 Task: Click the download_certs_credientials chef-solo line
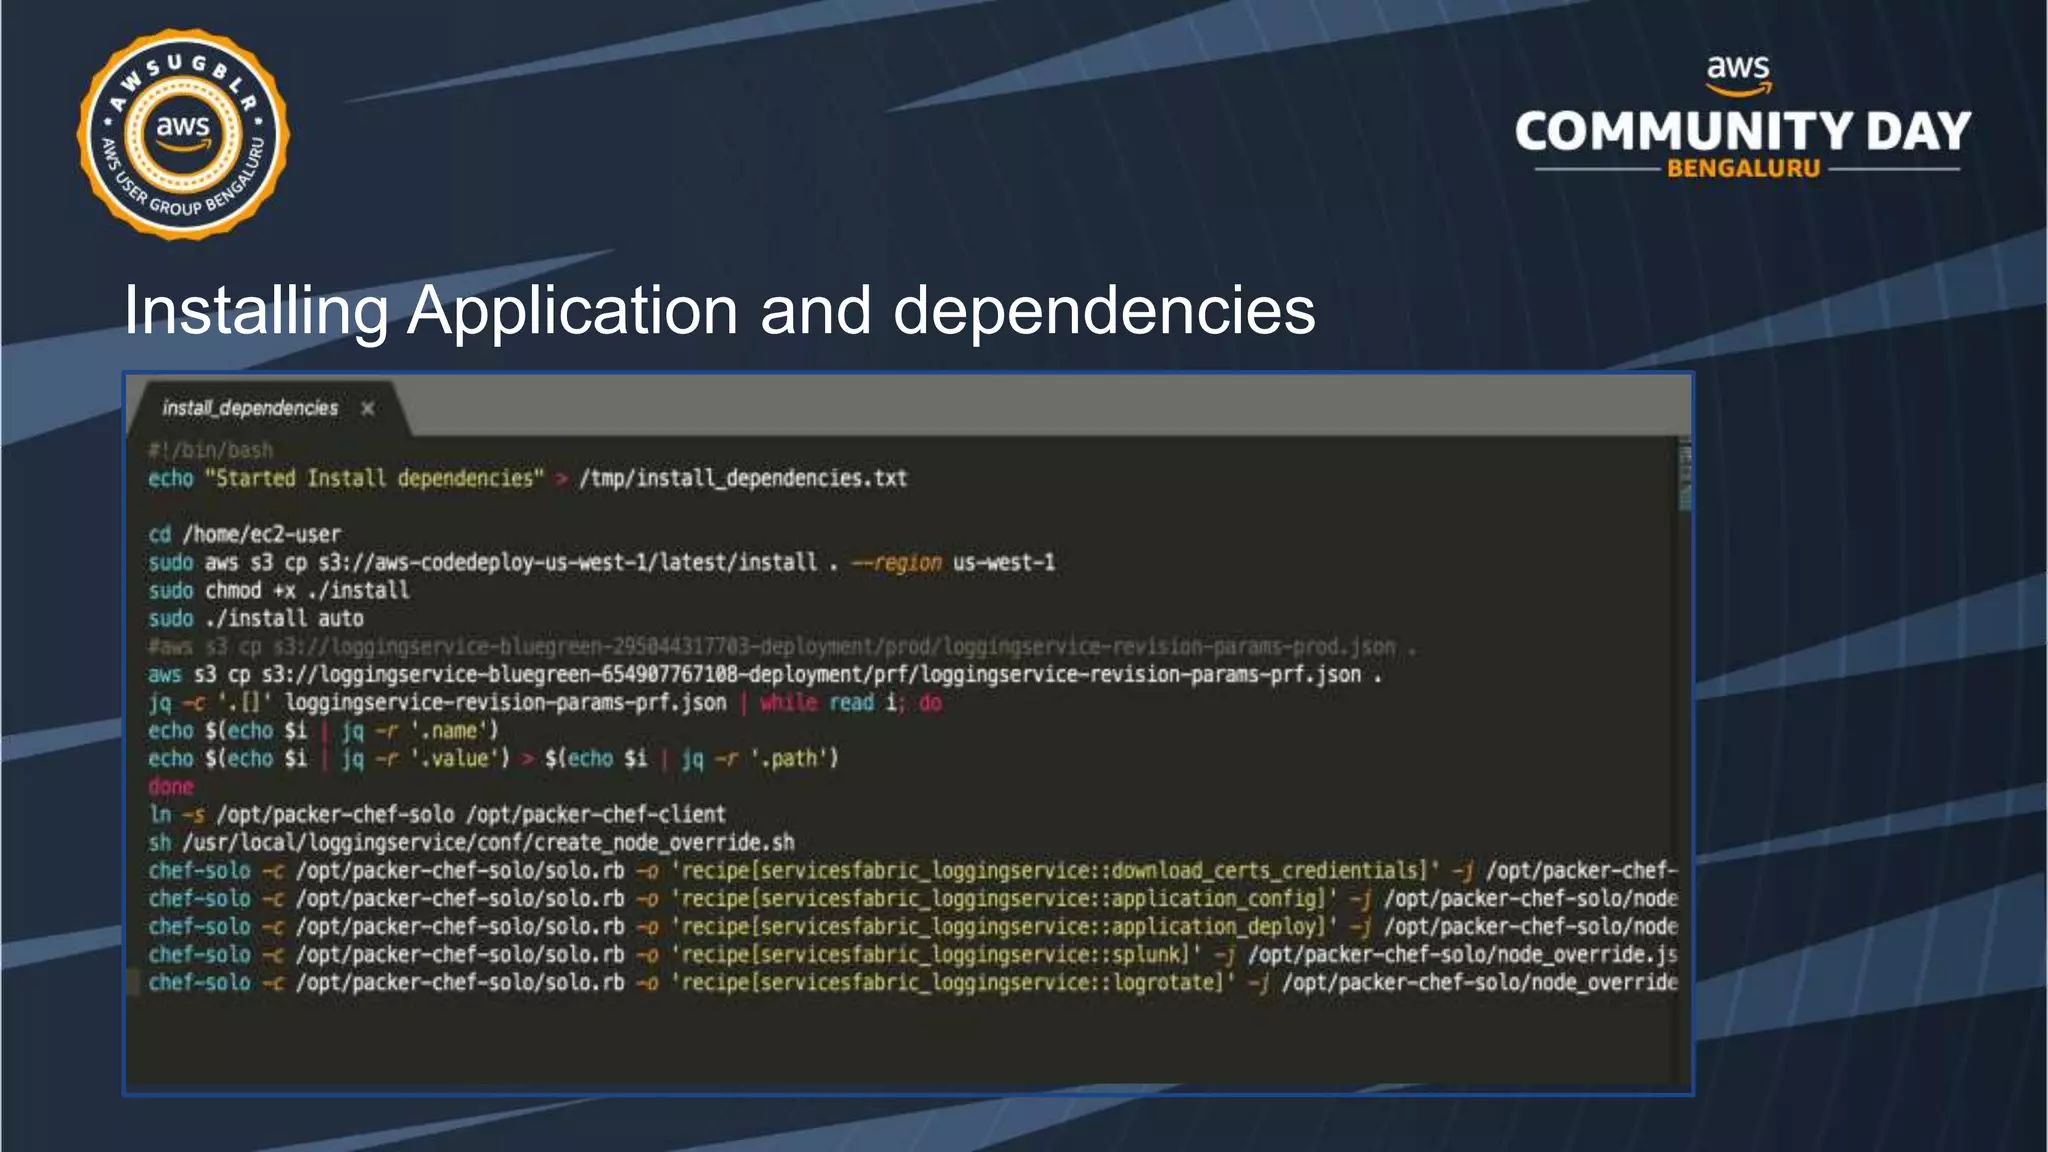point(912,870)
